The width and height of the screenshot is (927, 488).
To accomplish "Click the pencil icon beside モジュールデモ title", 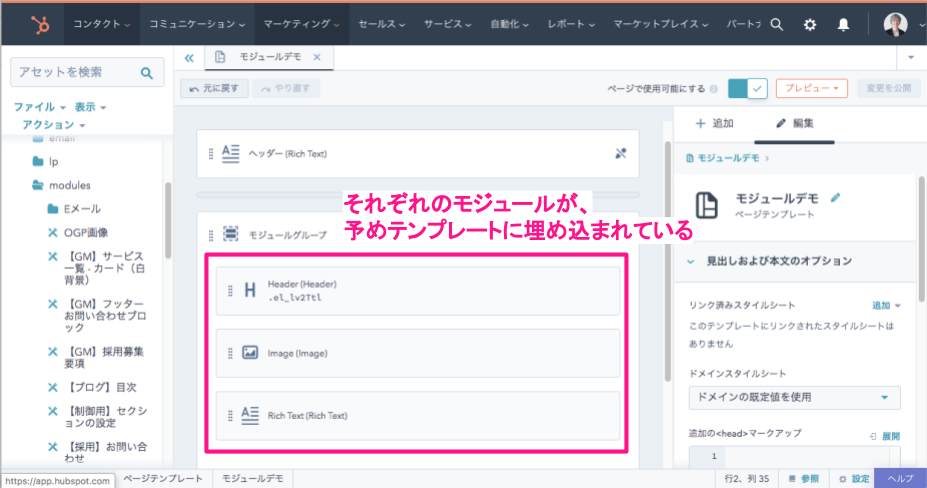I will click(x=836, y=198).
